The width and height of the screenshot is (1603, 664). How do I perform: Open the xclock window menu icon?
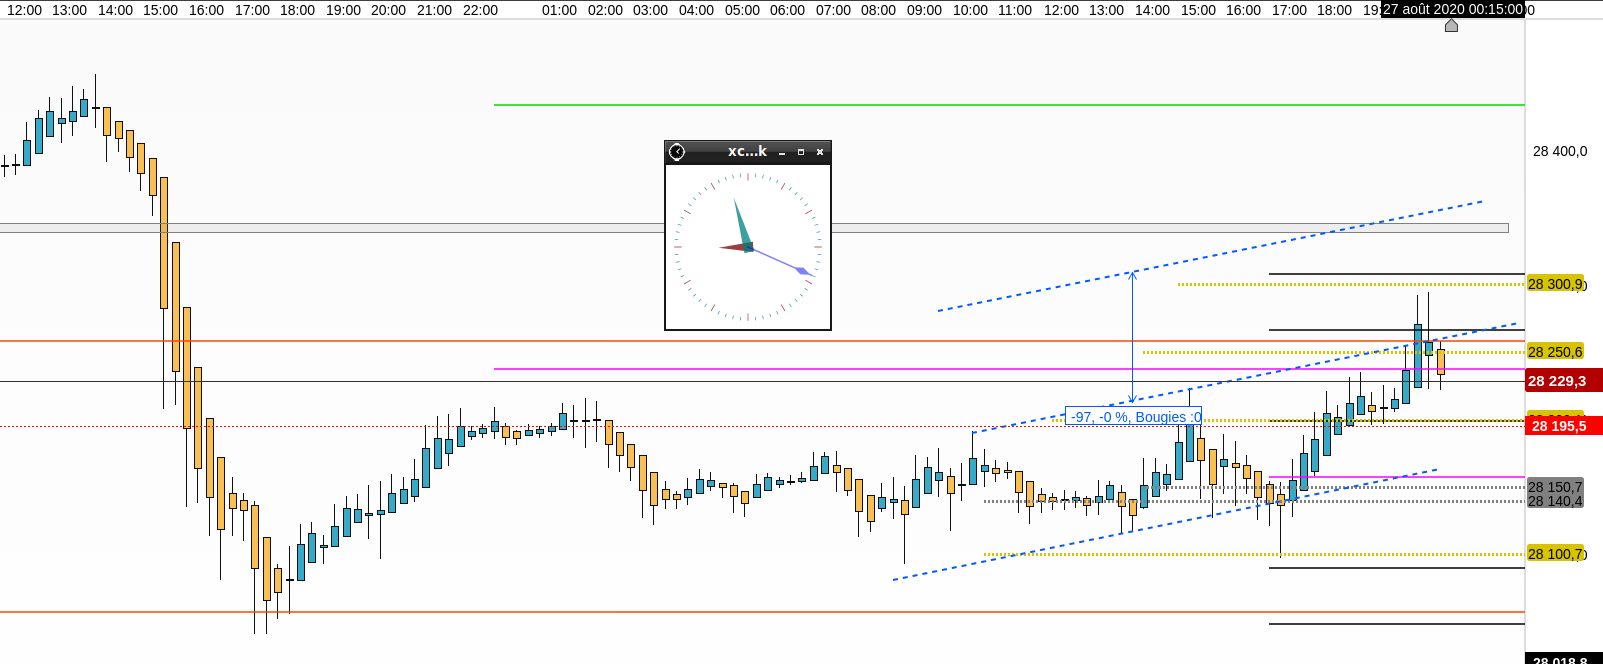pyautogui.click(x=677, y=152)
